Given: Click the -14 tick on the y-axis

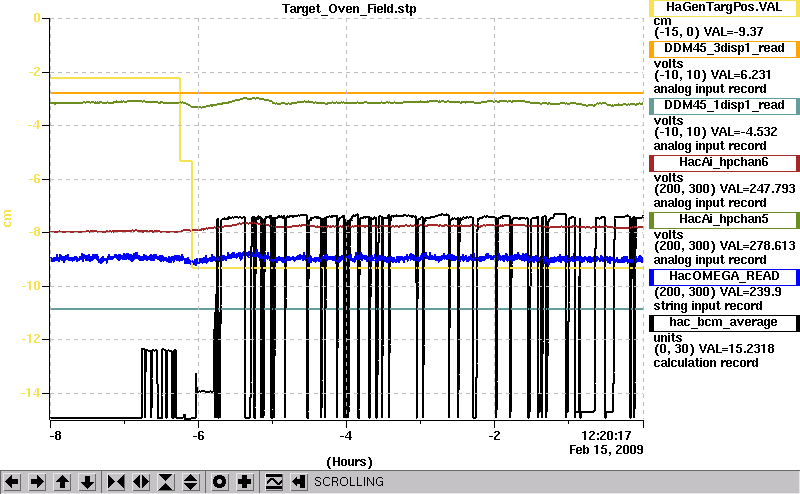Looking at the screenshot, I should [x=30, y=393].
